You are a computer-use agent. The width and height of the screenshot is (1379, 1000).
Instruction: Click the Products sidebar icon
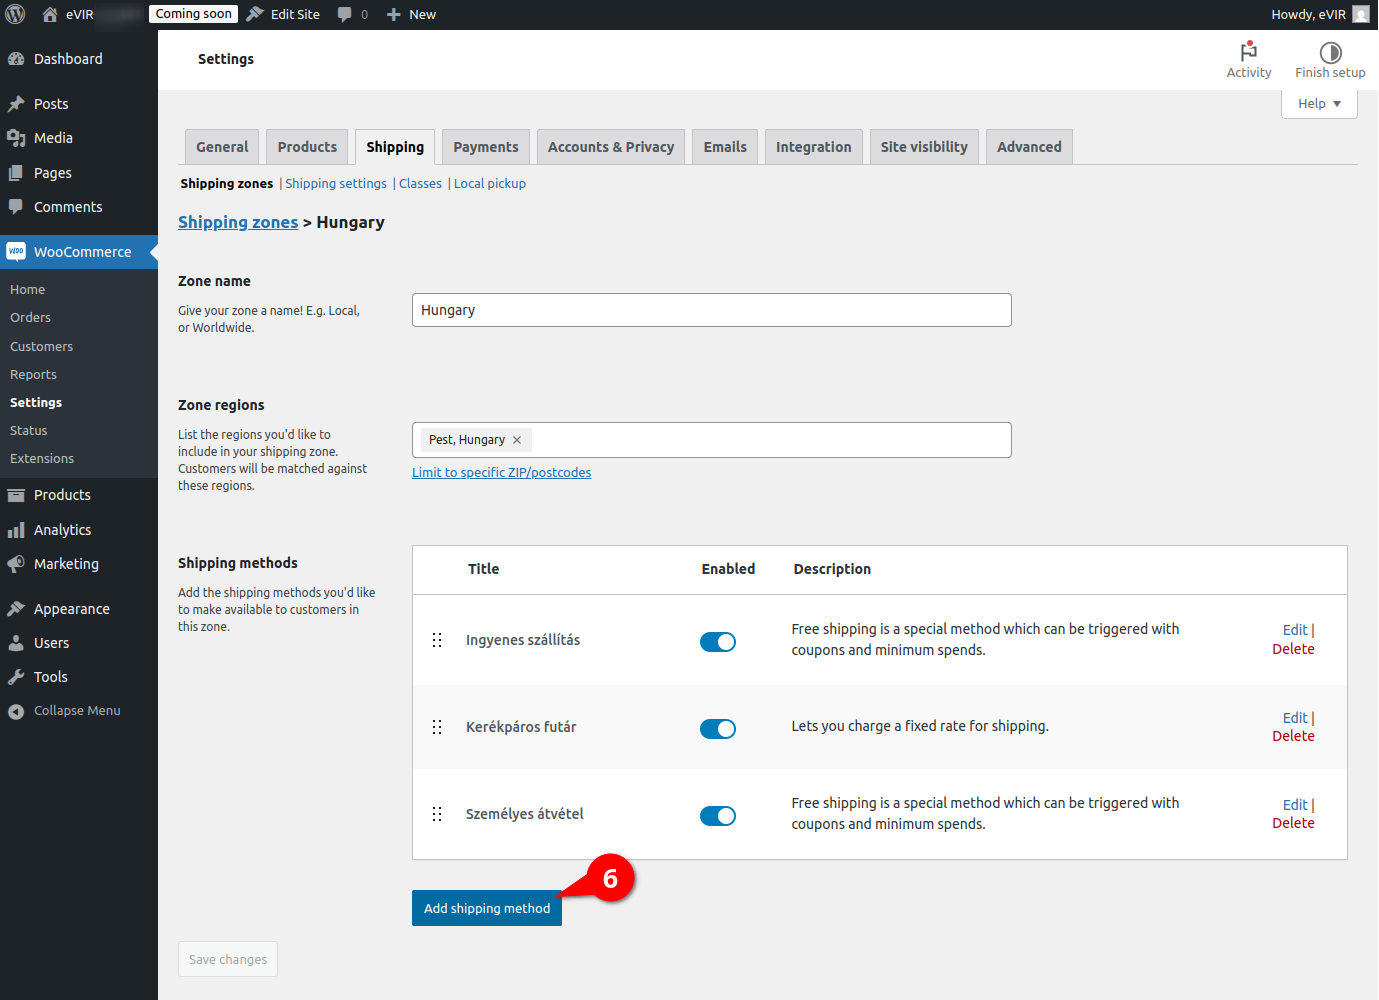tap(16, 495)
